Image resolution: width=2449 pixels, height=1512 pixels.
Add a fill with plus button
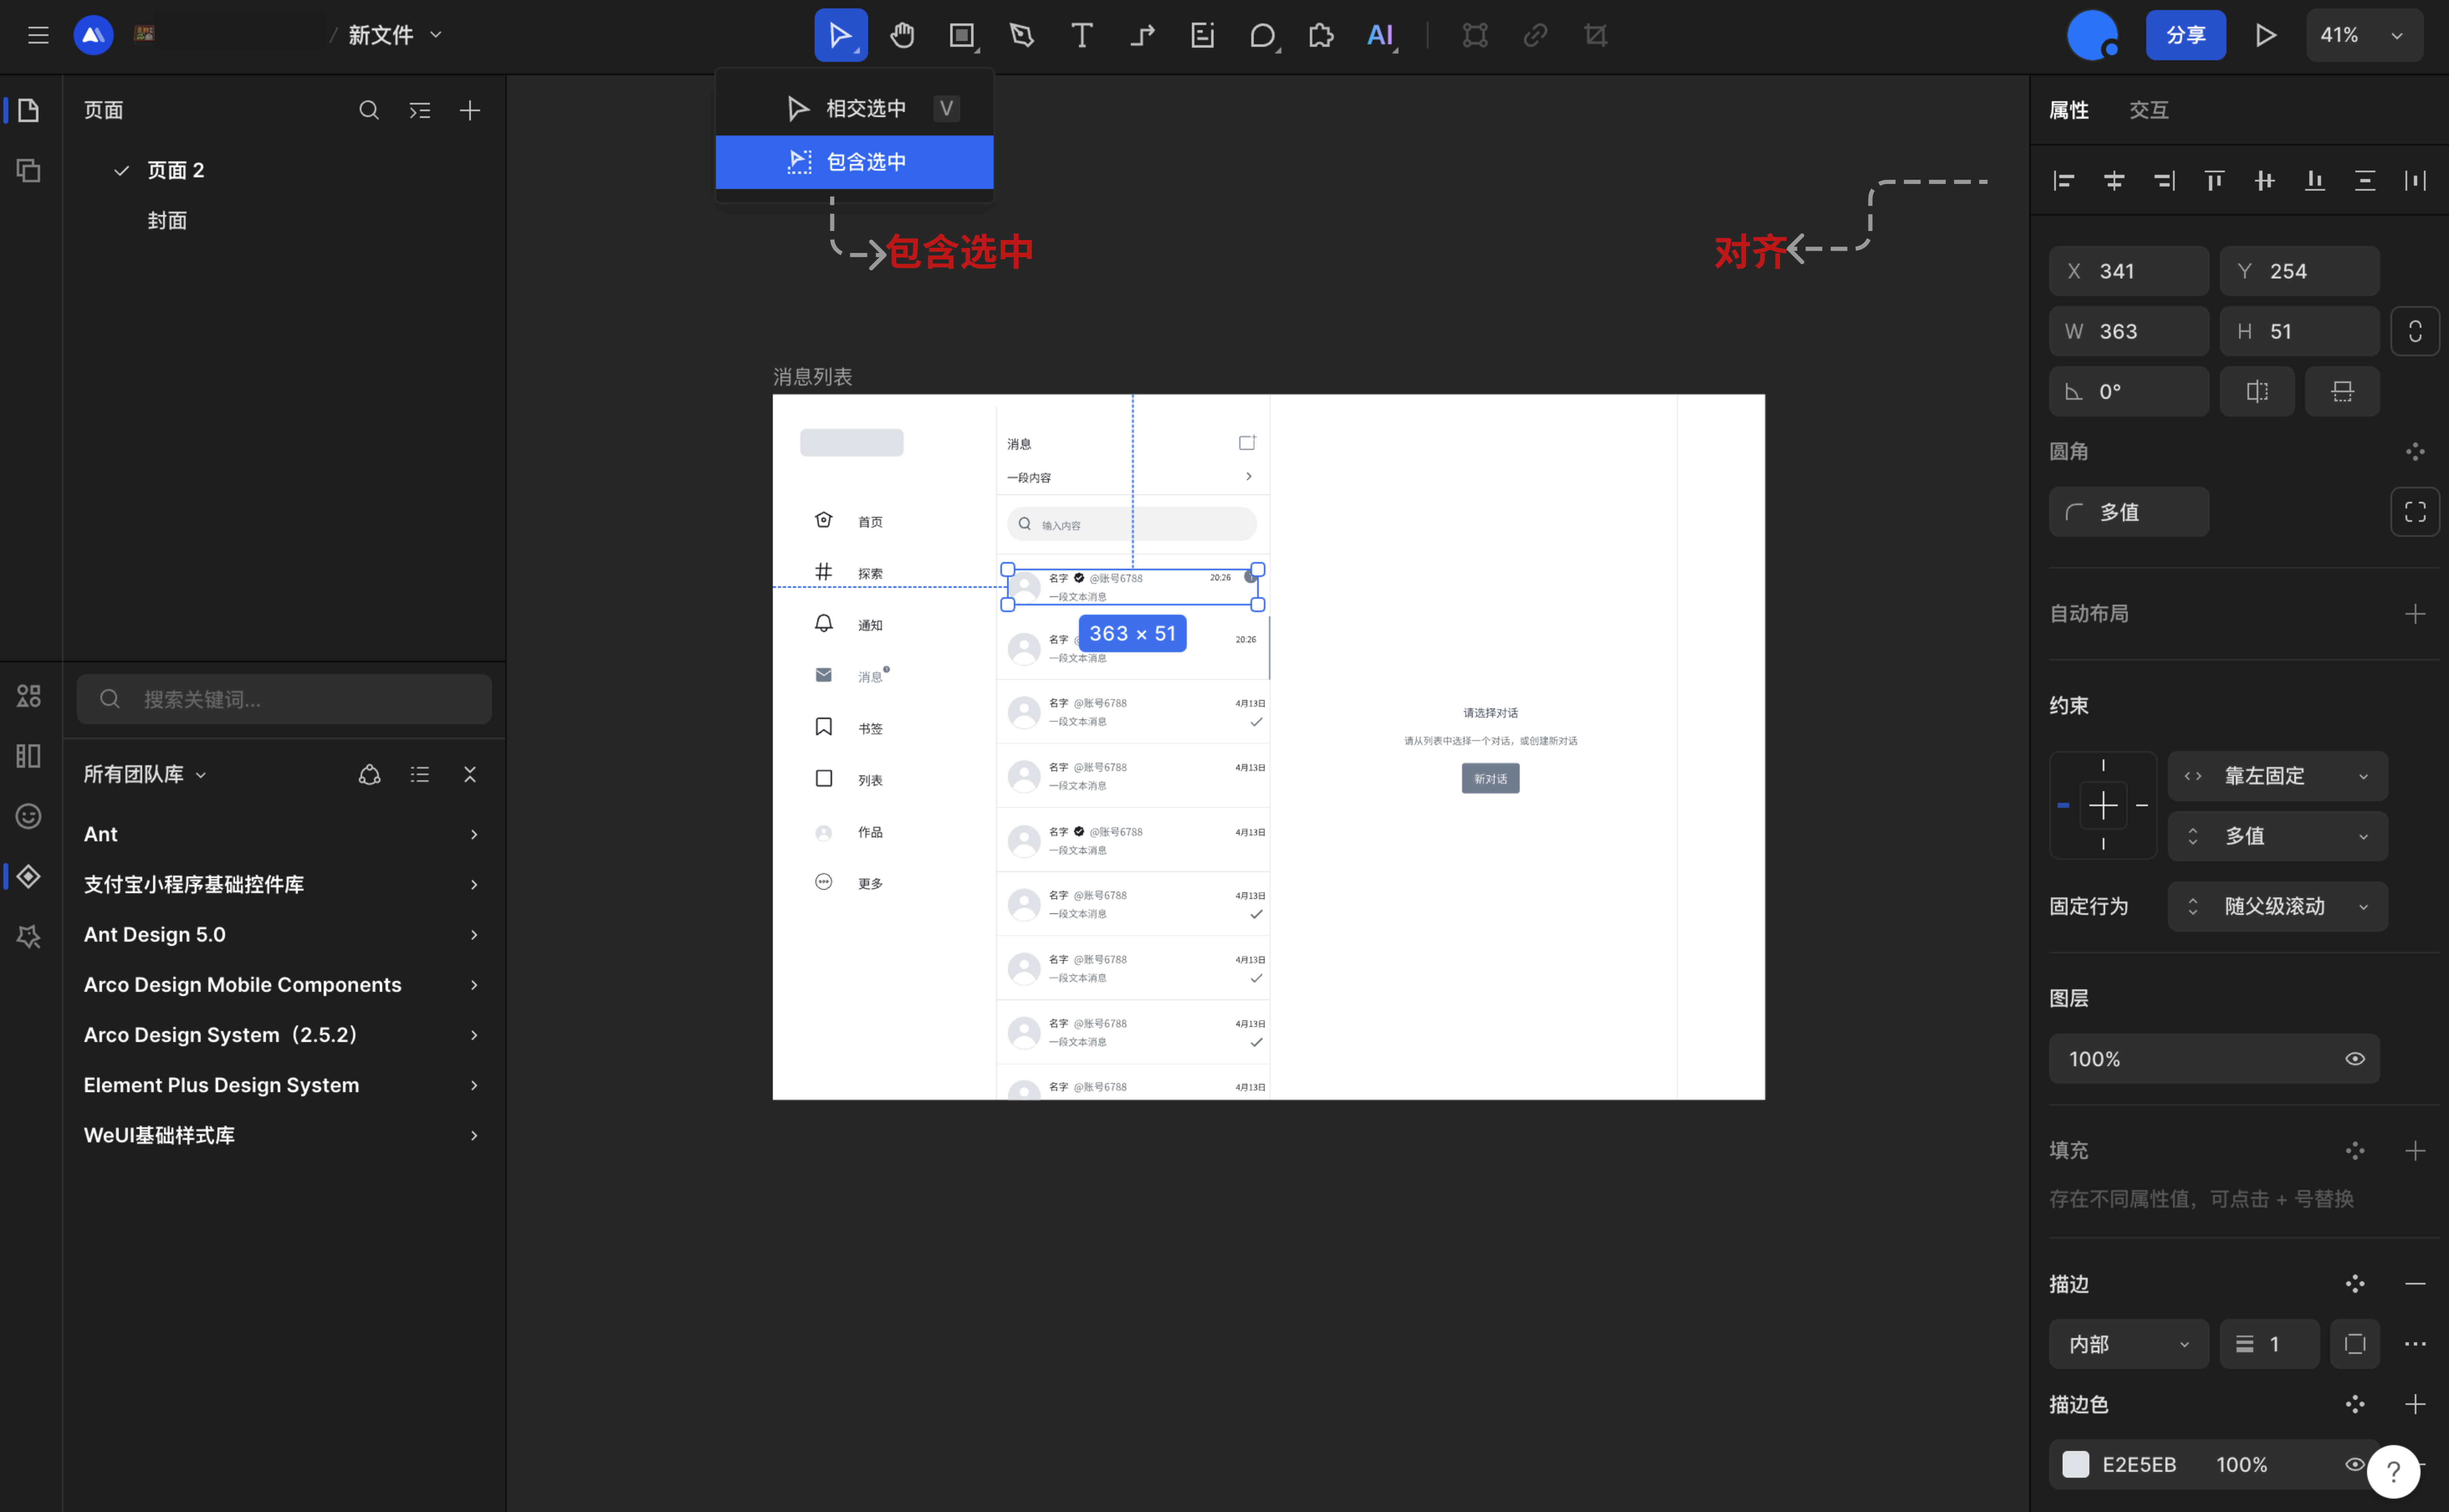coord(2415,1151)
